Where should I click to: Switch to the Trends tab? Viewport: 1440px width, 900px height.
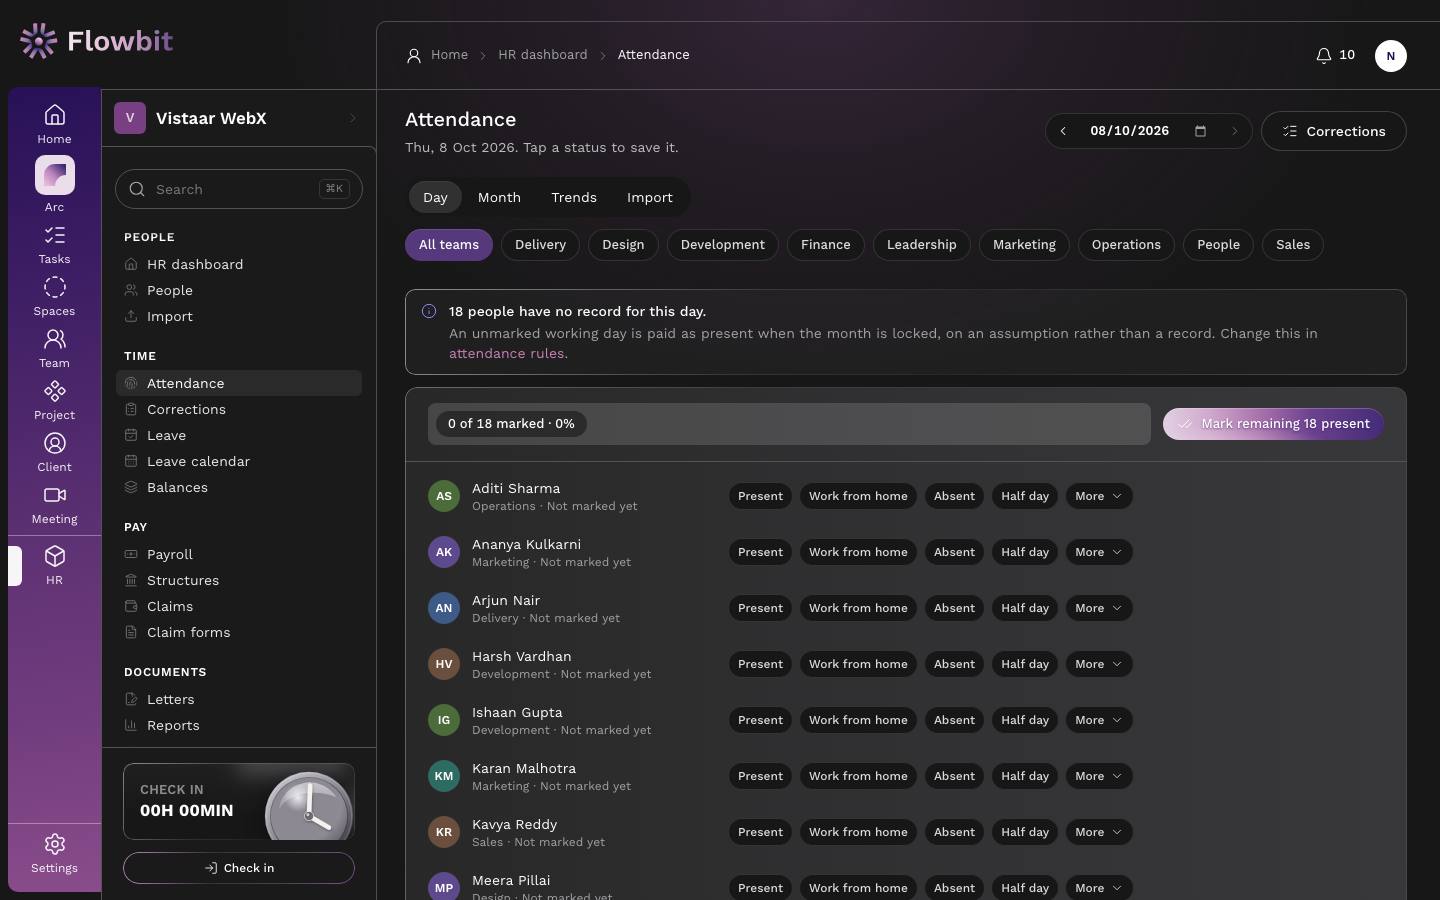point(574,197)
